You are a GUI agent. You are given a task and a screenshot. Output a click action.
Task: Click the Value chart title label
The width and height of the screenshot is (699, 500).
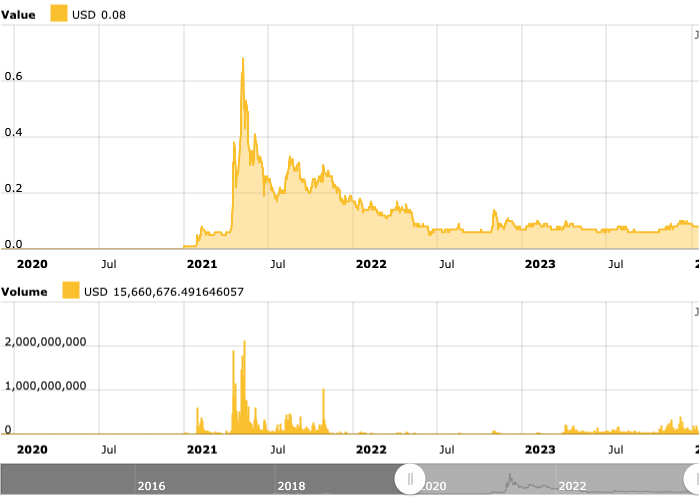click(x=18, y=15)
